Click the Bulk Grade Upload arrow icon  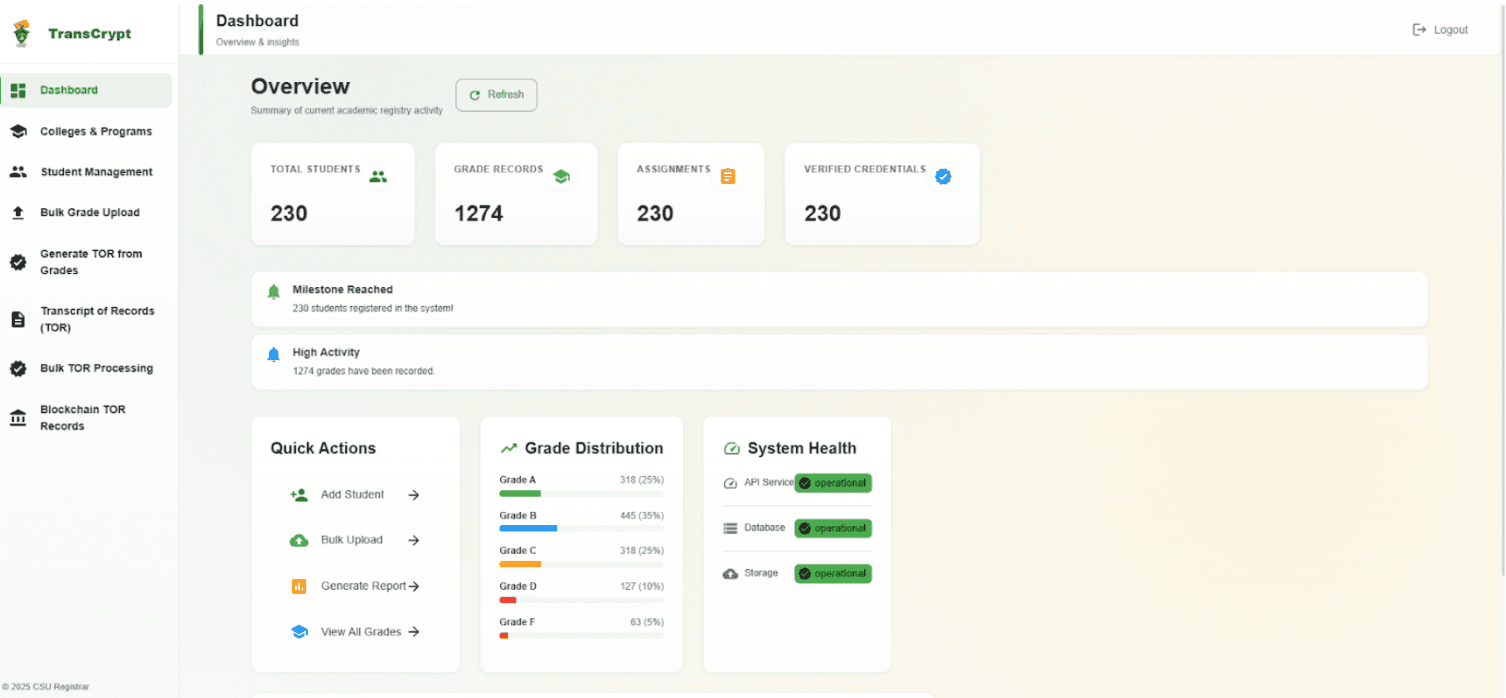pyautogui.click(x=18, y=213)
